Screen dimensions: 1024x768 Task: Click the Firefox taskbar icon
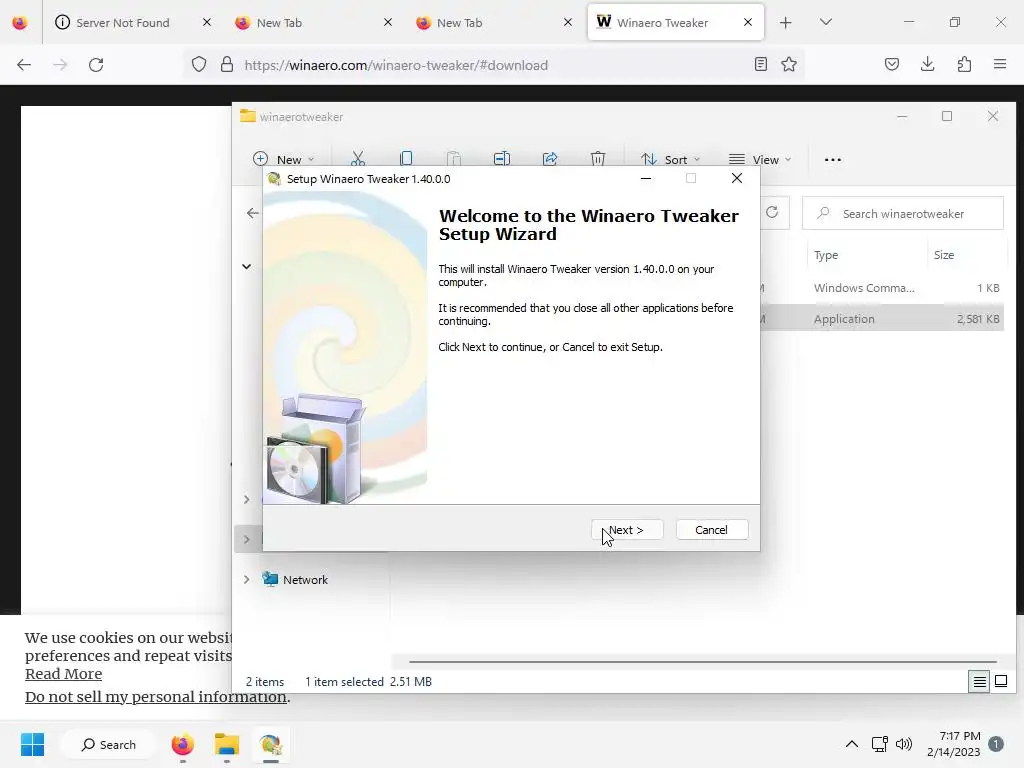click(x=183, y=744)
